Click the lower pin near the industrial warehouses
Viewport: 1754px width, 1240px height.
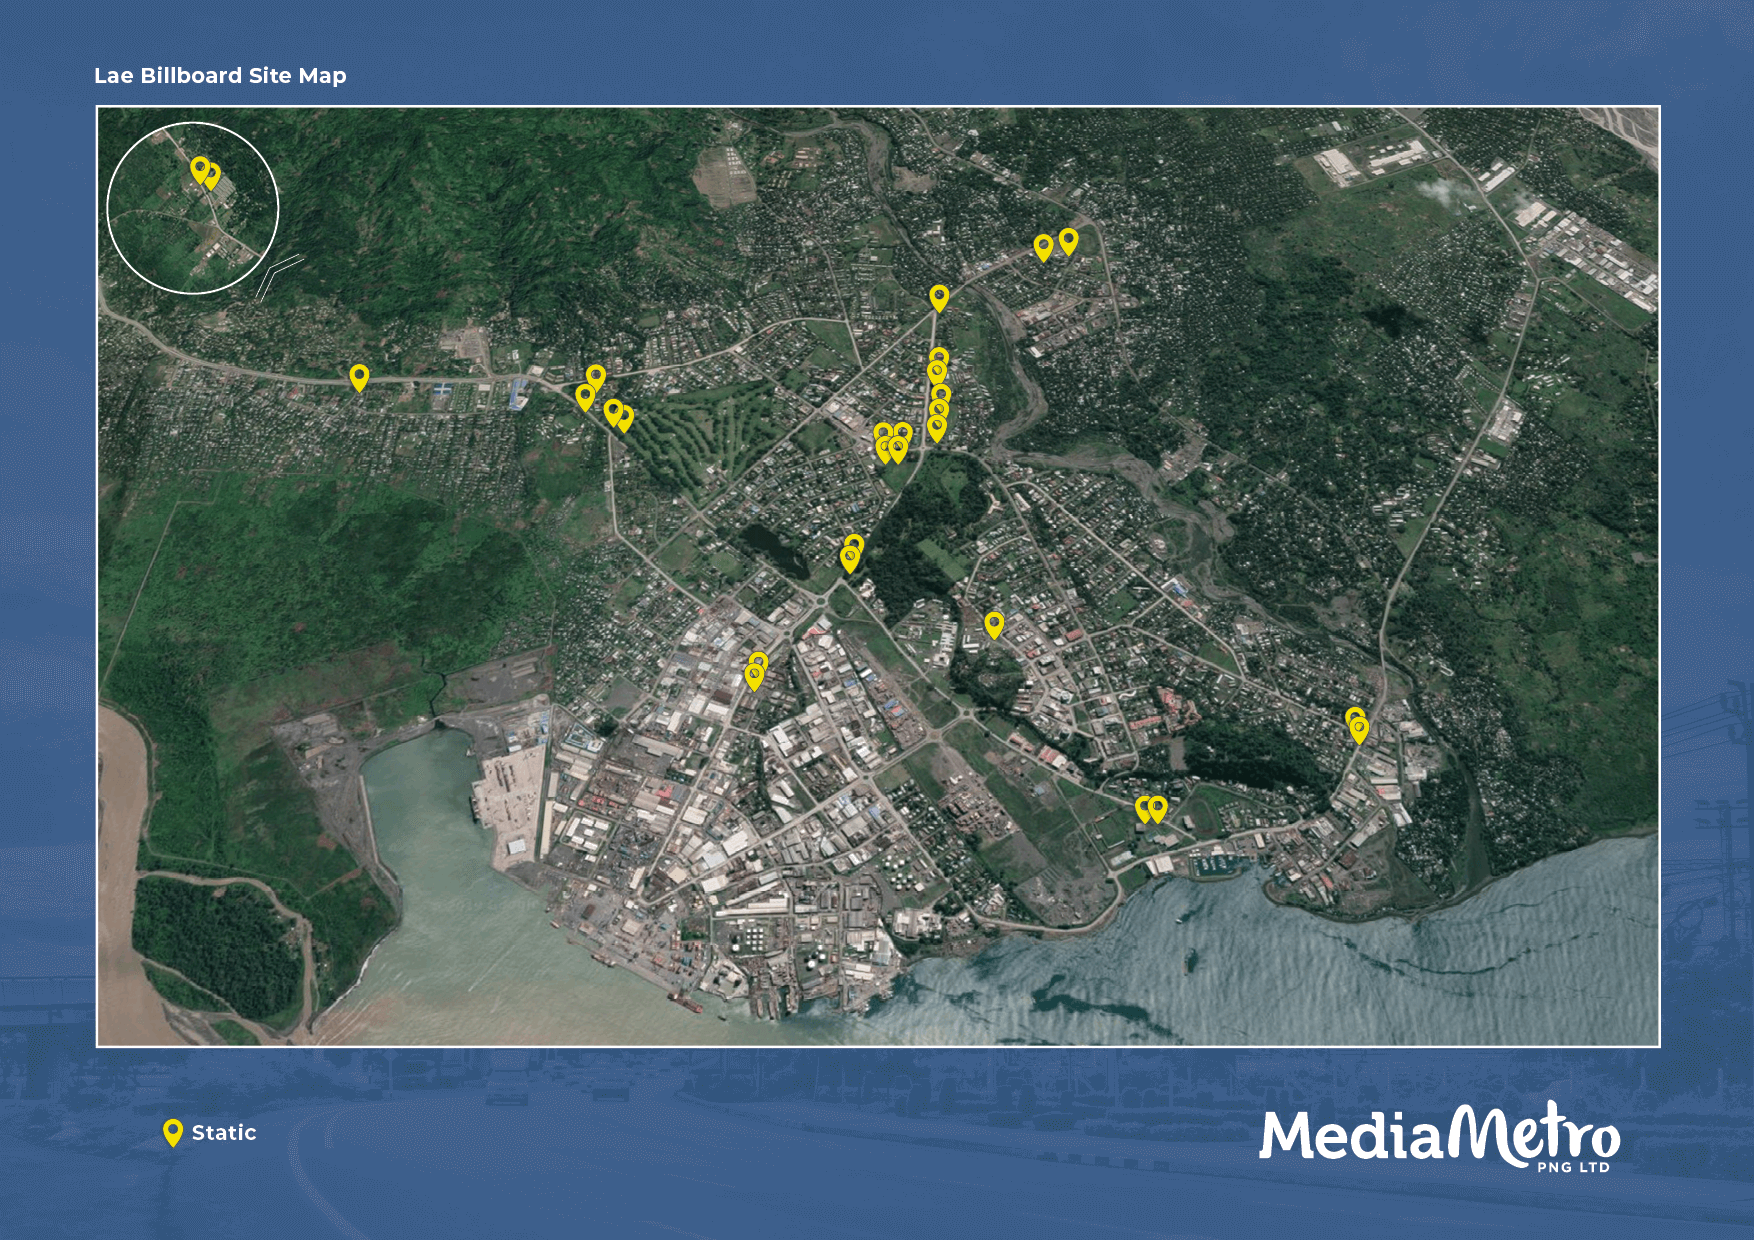click(754, 677)
